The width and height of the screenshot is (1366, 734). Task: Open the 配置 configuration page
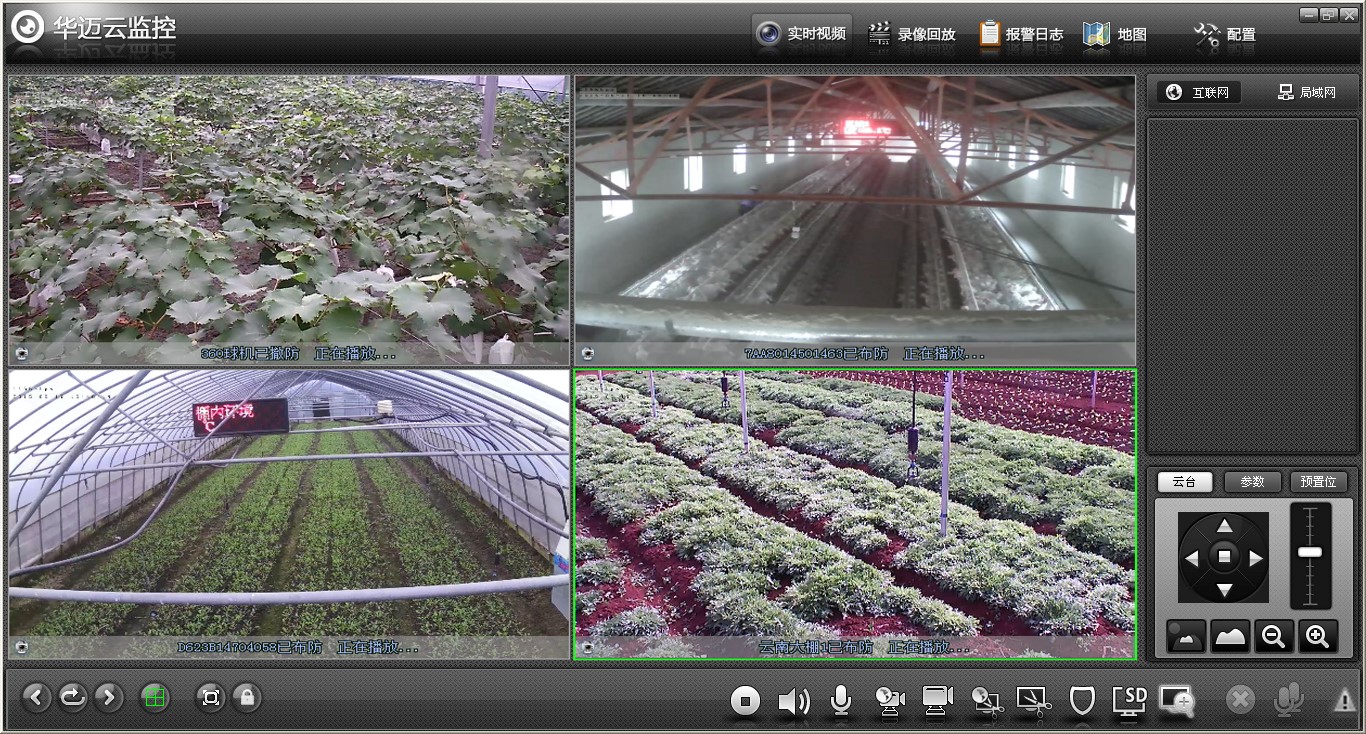1225,34
